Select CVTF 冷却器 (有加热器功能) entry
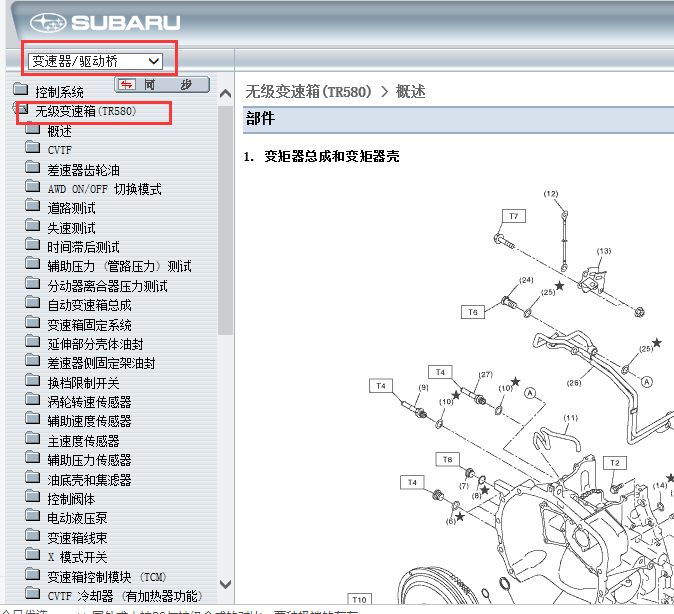The image size is (674, 614). [125, 596]
